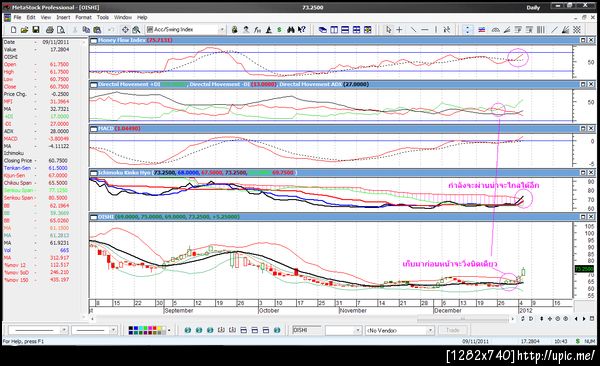Click the Trade button
Viewport: 600px width, 366px height.
pos(452,330)
